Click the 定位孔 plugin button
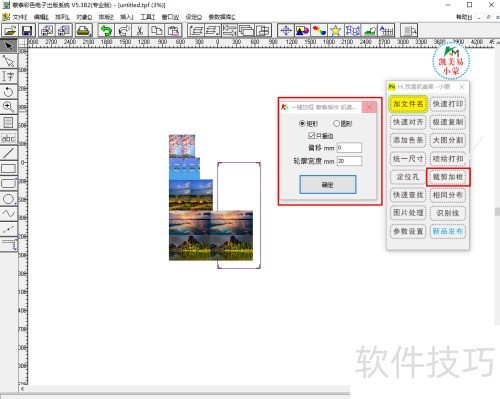 [x=408, y=177]
